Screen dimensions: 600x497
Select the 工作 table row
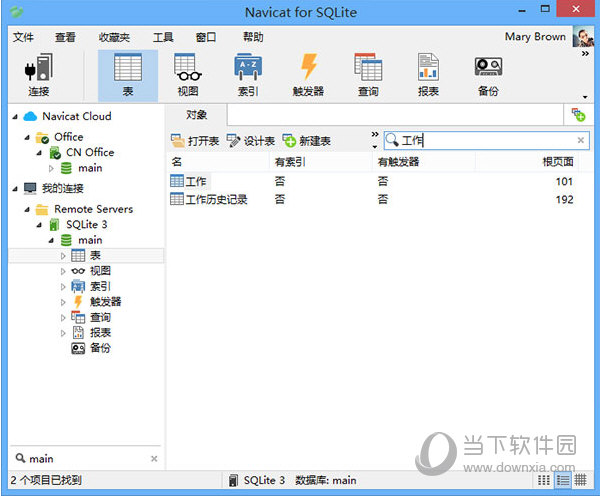click(x=375, y=181)
